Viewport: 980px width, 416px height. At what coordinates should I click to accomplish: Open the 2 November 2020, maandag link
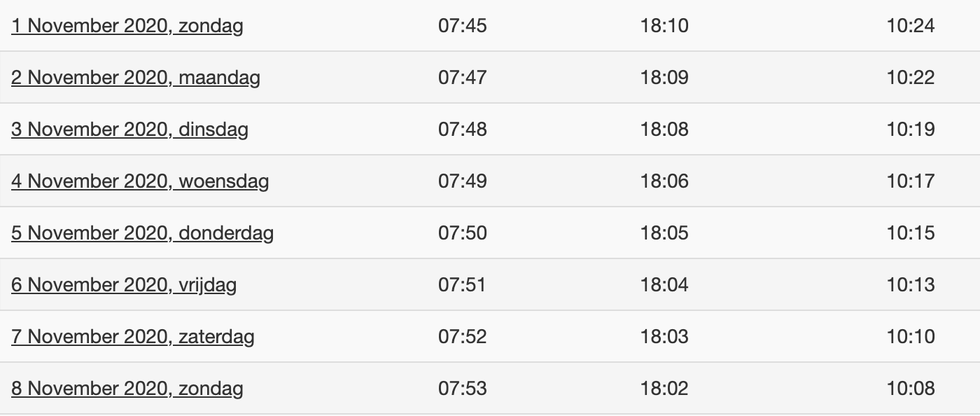tap(136, 78)
